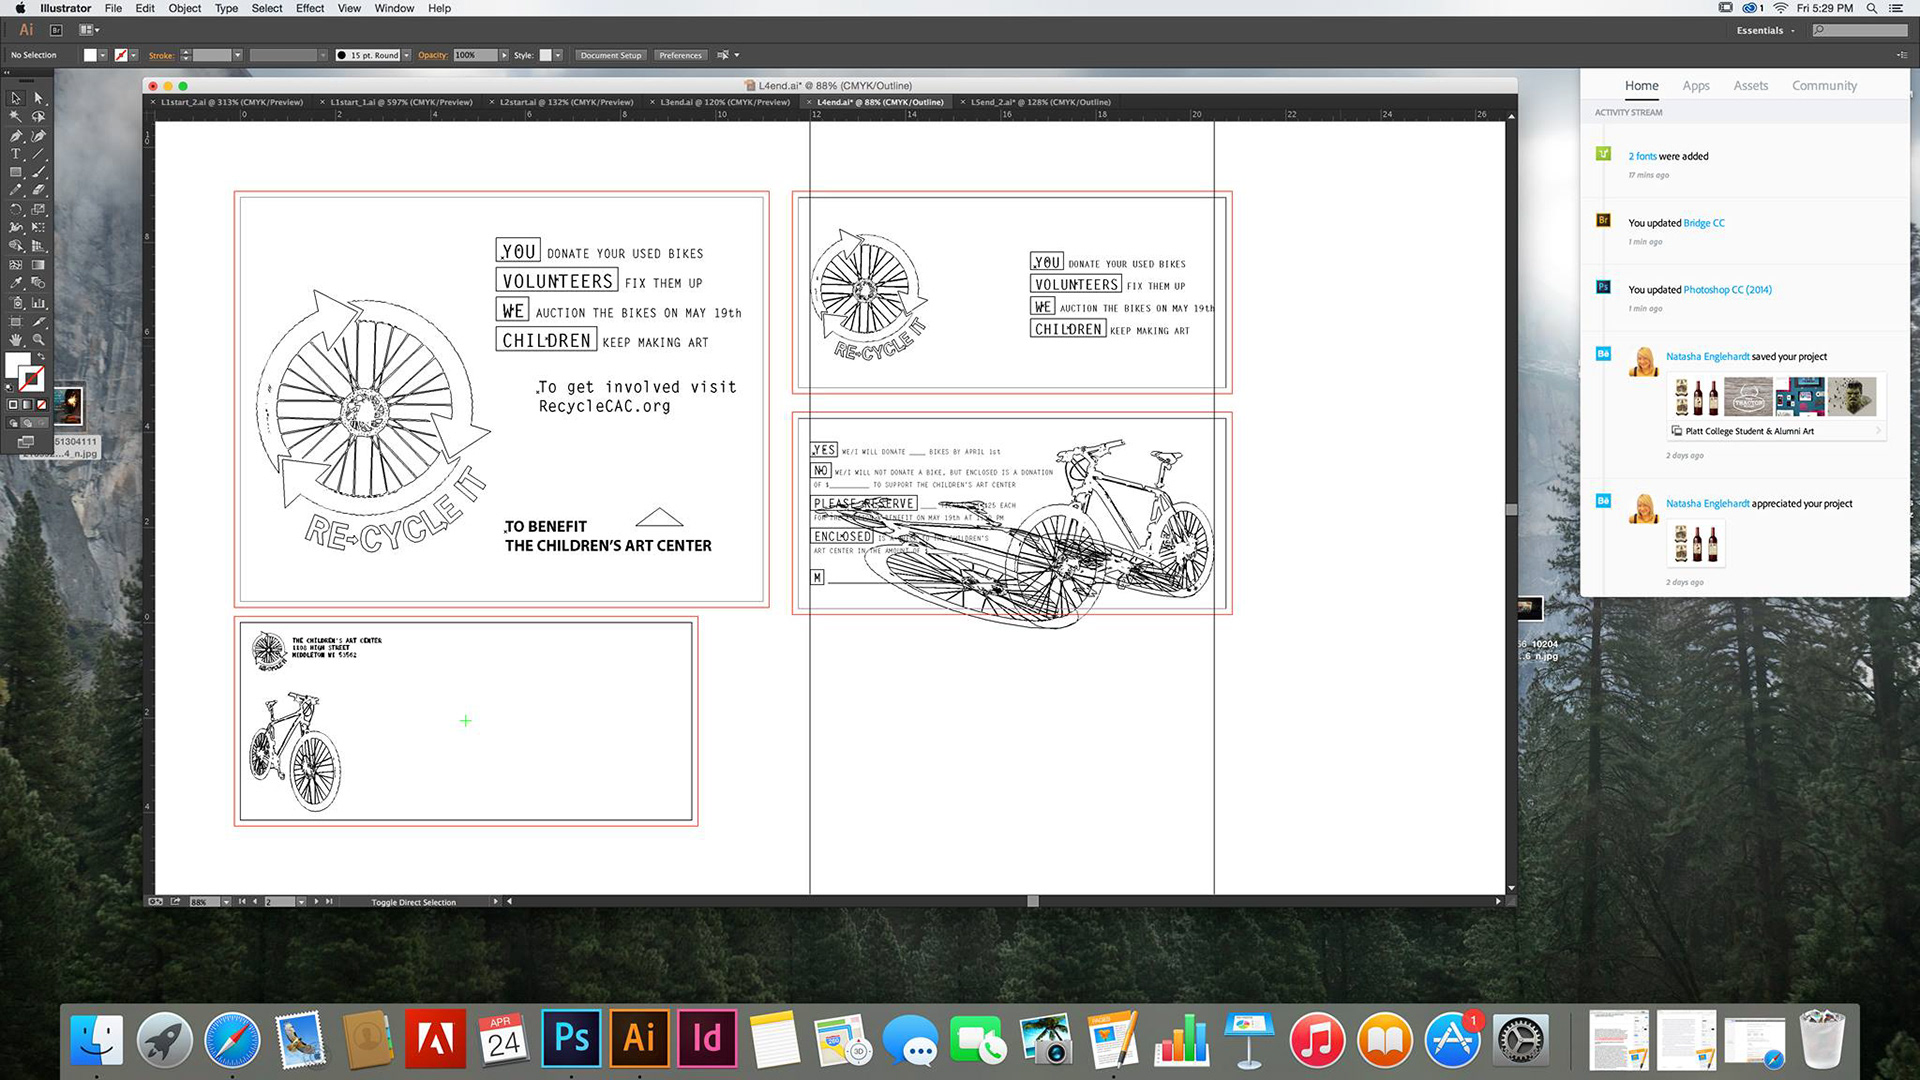
Task: Open the 15 pt. Round brush dropdown
Action: pos(406,55)
